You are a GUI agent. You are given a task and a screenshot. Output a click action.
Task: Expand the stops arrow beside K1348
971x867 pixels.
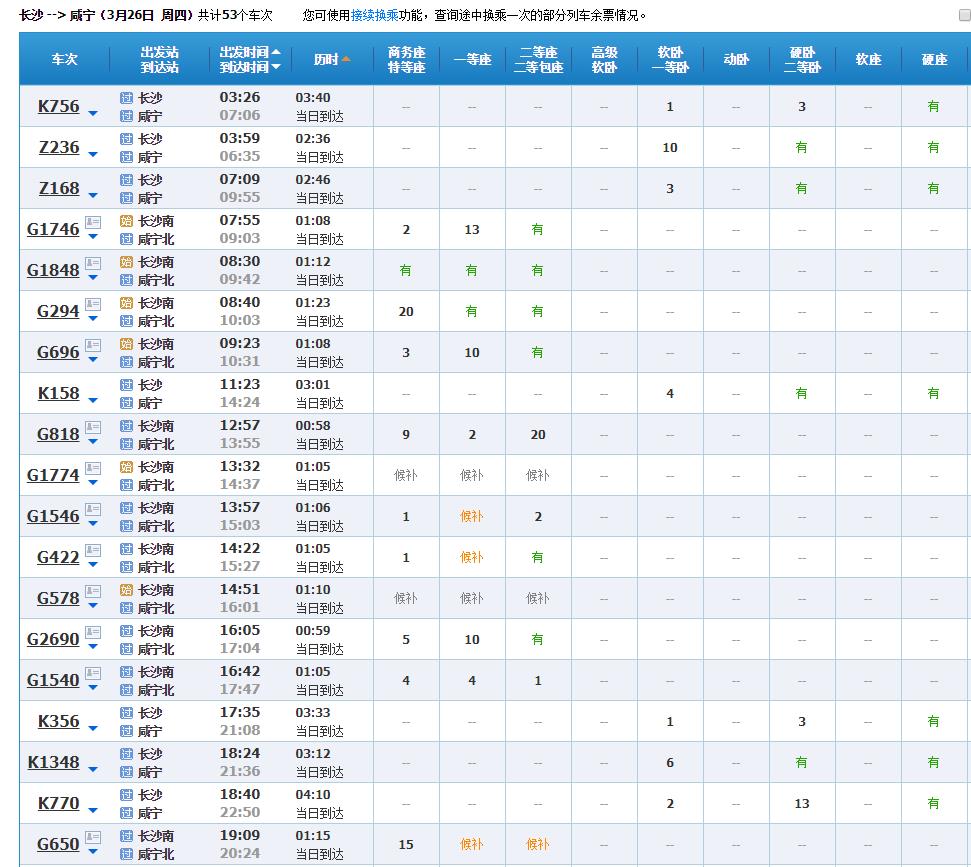click(x=93, y=769)
